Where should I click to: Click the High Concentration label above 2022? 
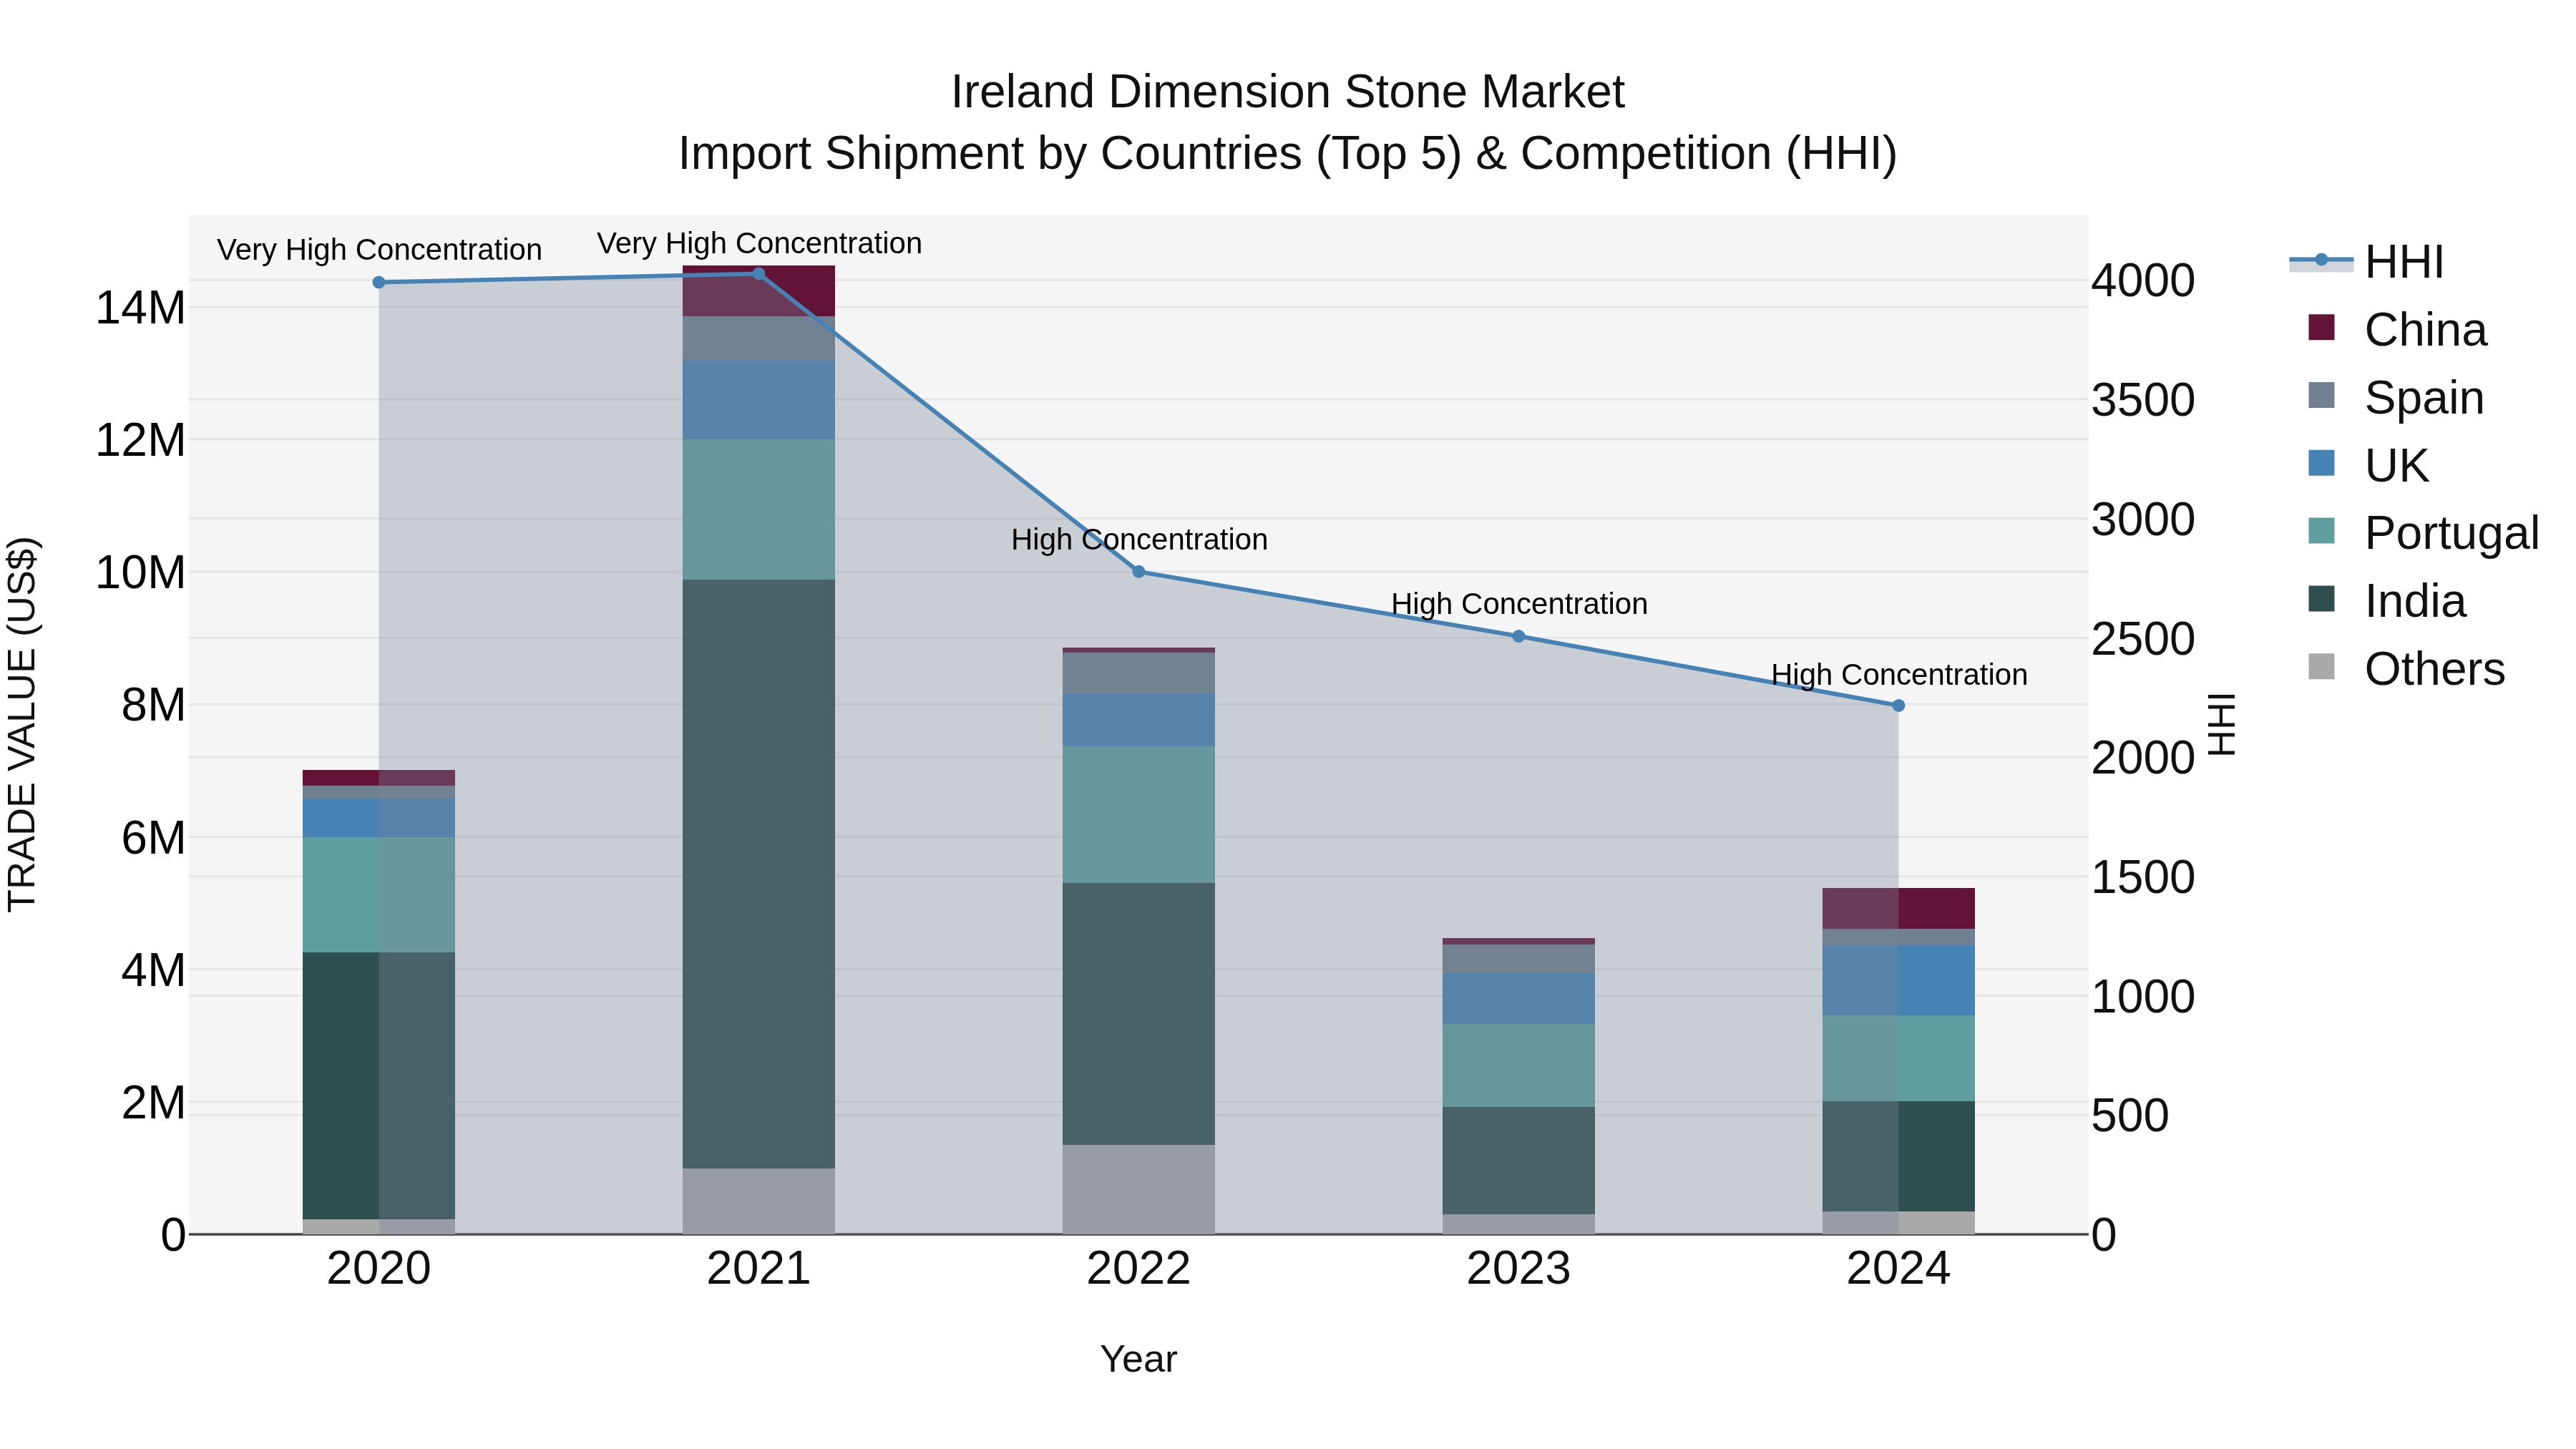coord(1139,539)
